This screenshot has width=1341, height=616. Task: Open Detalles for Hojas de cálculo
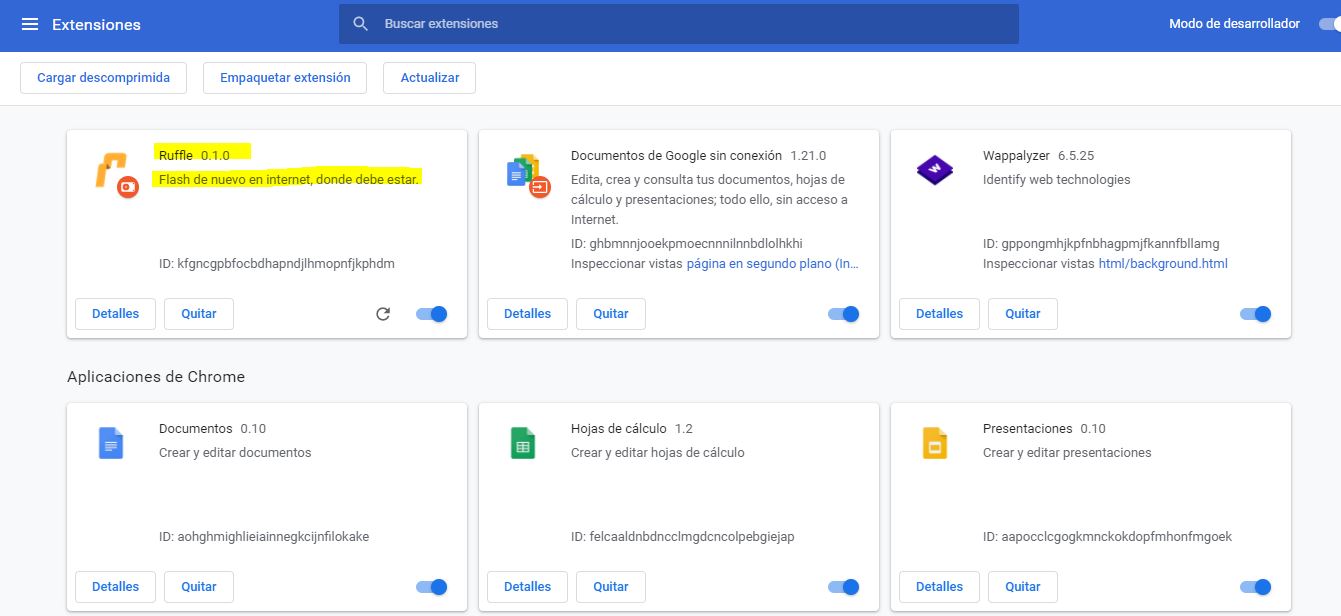pos(527,587)
